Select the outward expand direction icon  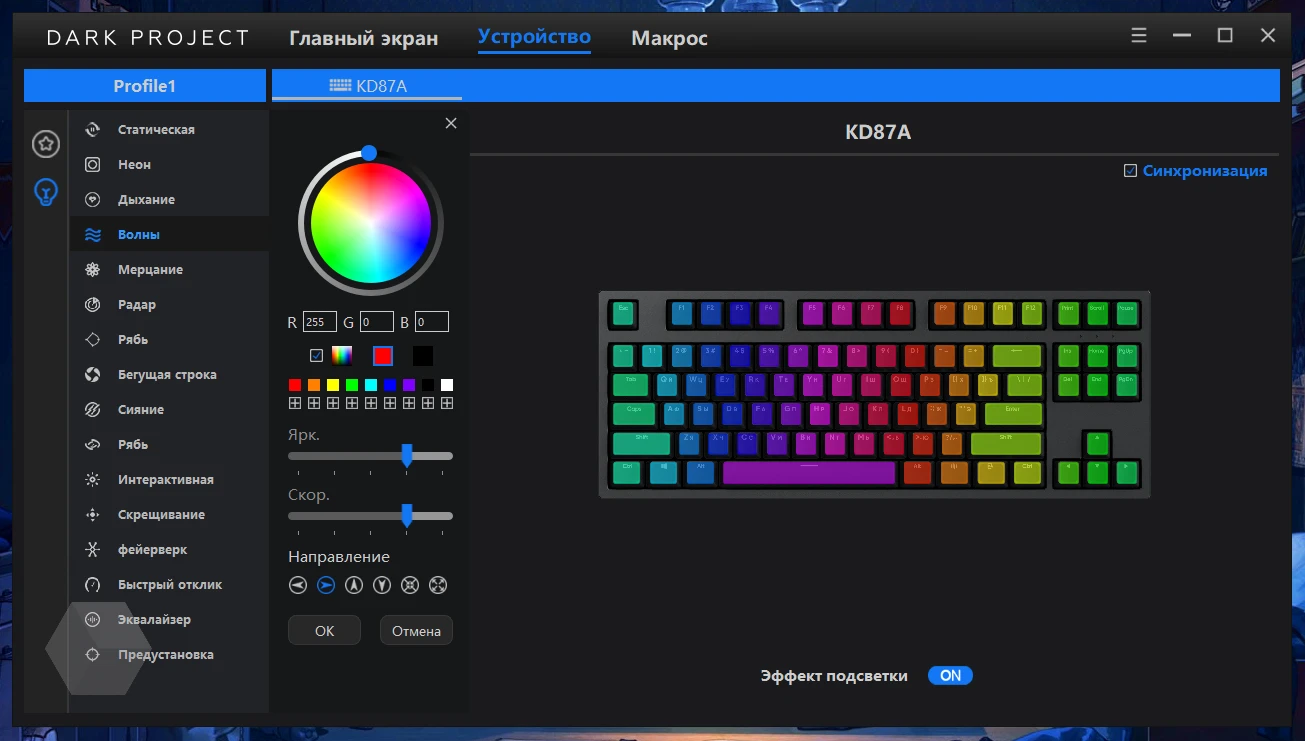pyautogui.click(x=437, y=586)
